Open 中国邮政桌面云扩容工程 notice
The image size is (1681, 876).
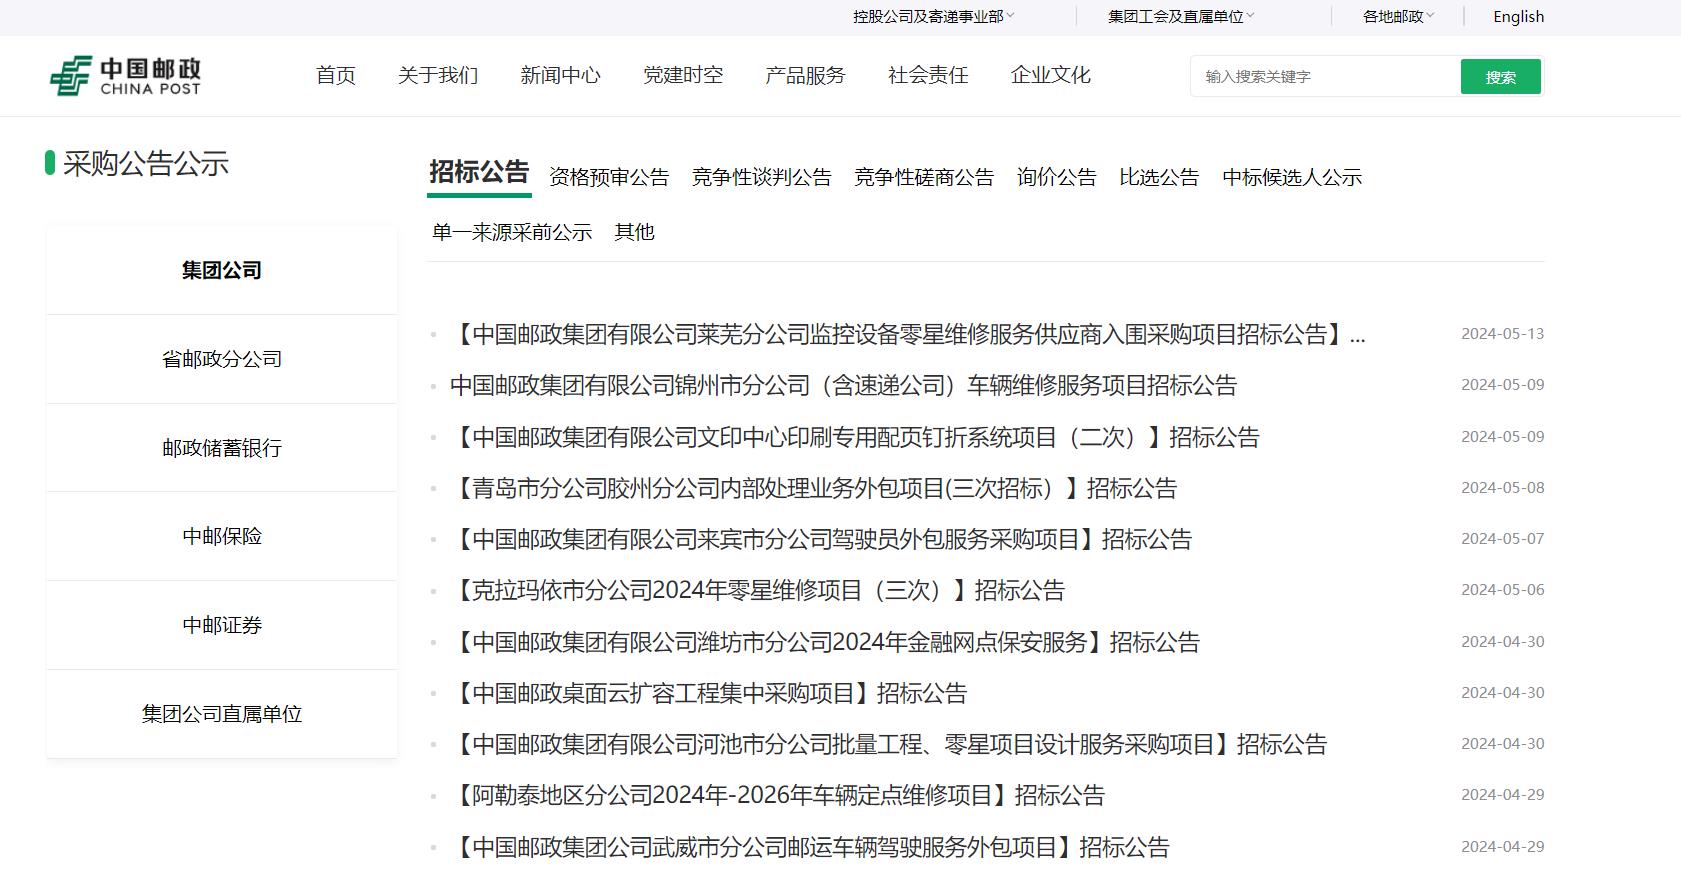709,693
